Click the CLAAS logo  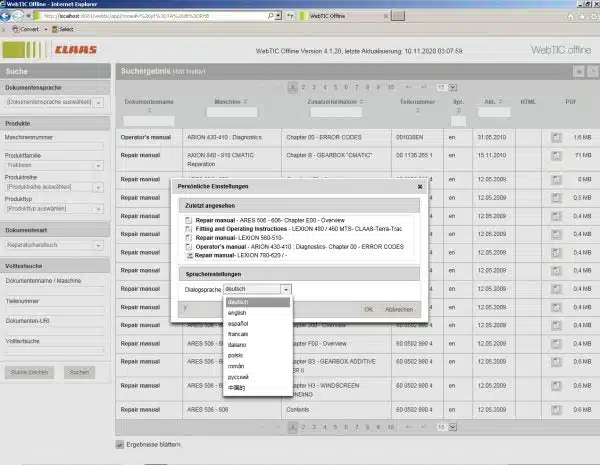coord(75,50)
